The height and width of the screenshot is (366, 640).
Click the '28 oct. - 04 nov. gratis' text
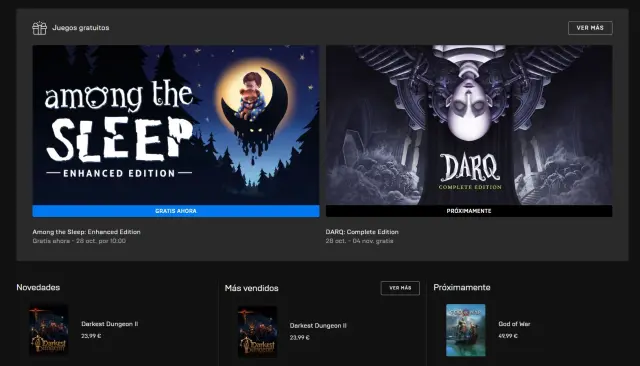360,241
